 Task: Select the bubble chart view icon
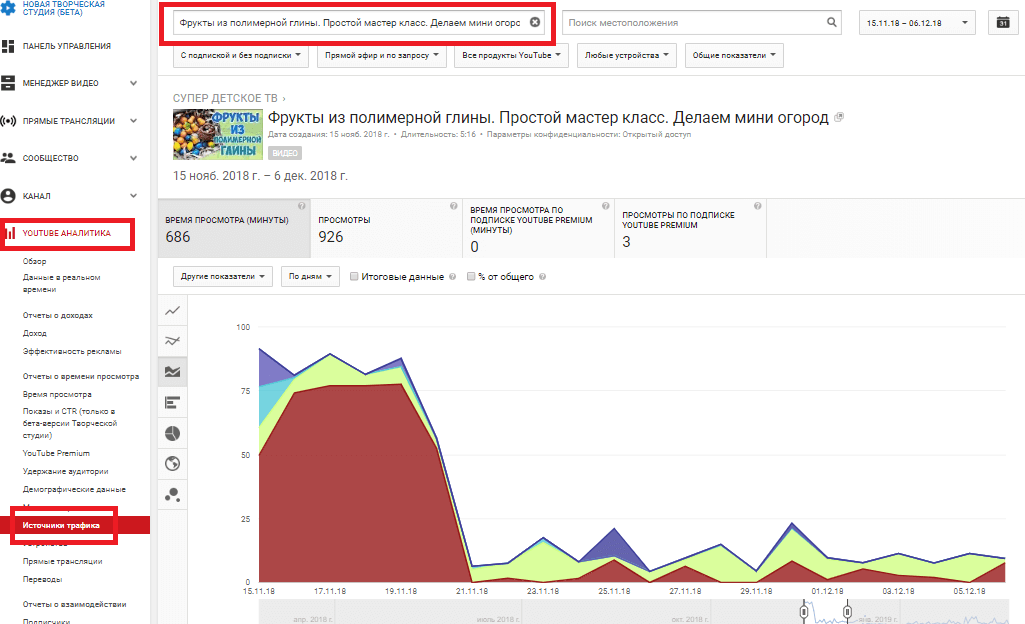(172, 494)
